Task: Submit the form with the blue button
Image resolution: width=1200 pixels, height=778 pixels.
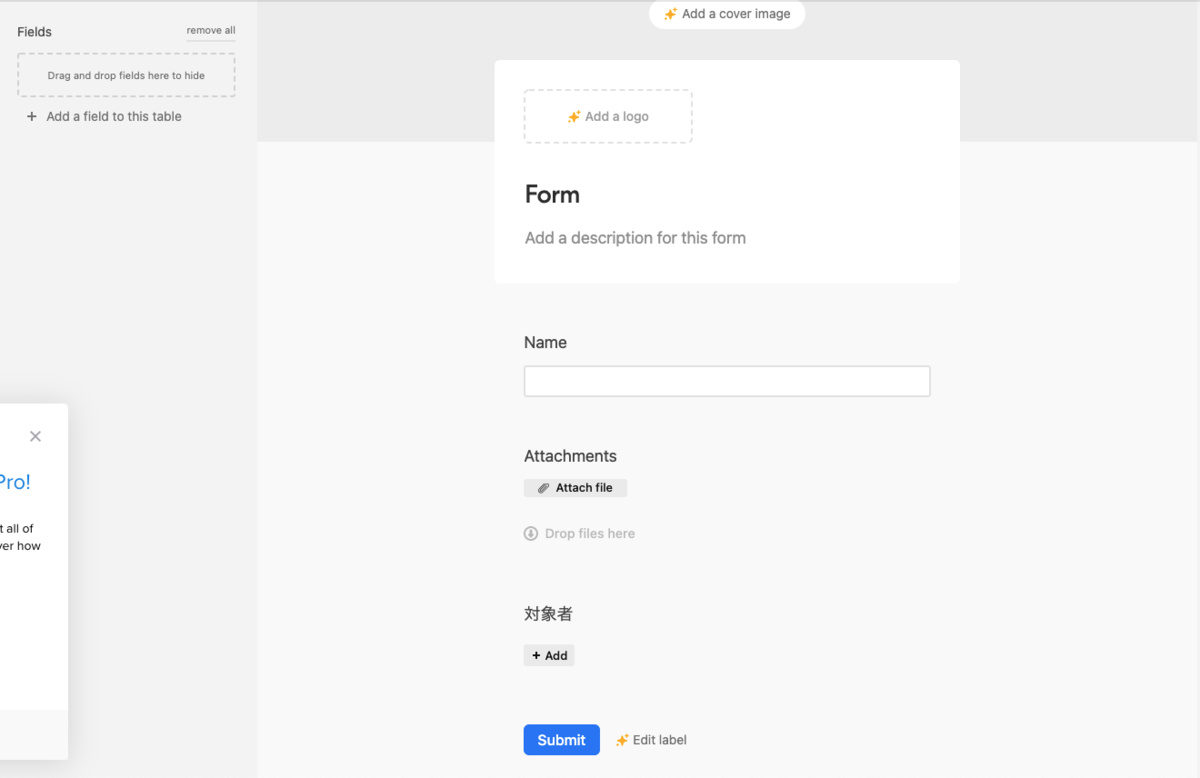Action: pyautogui.click(x=562, y=740)
